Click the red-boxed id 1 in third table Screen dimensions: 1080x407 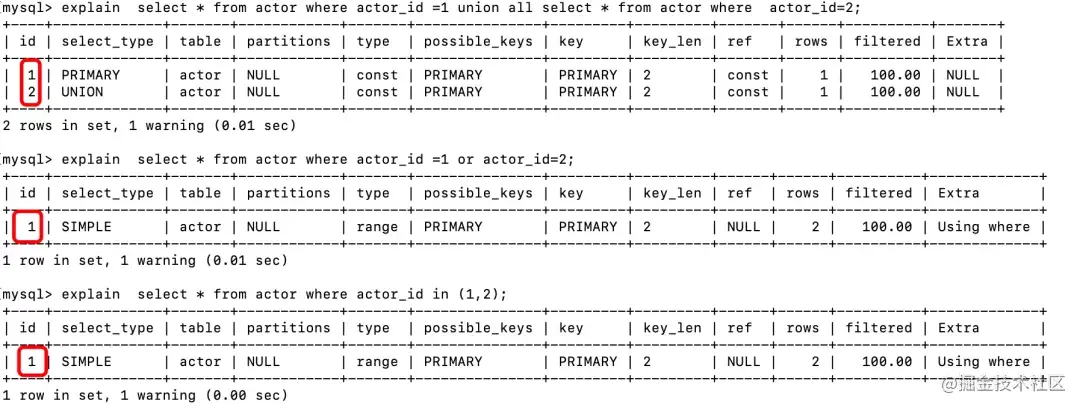tap(31, 362)
